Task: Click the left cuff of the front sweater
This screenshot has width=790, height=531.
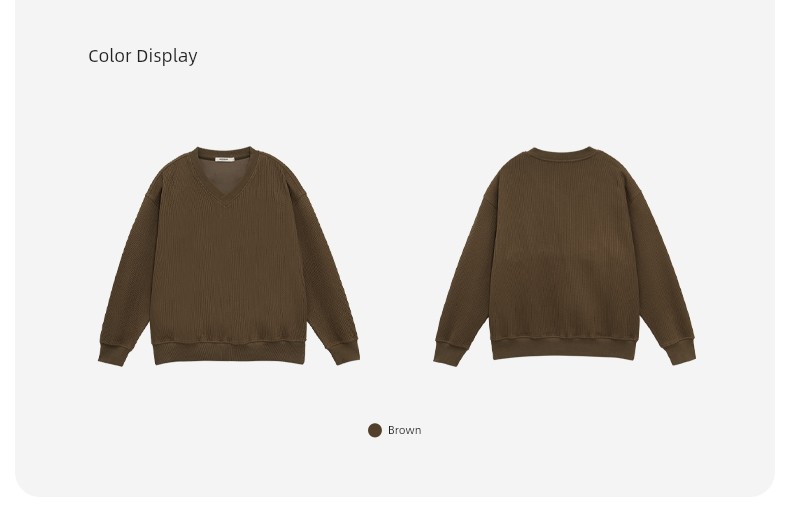Action: pos(113,355)
